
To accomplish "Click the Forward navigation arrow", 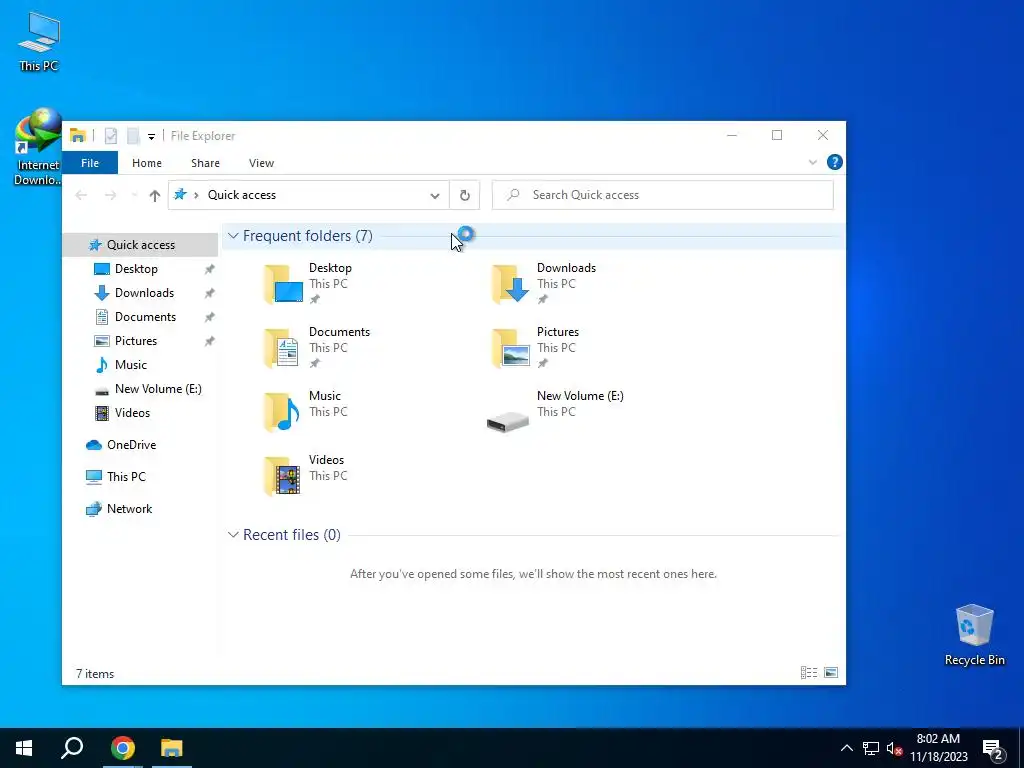I will pos(110,195).
